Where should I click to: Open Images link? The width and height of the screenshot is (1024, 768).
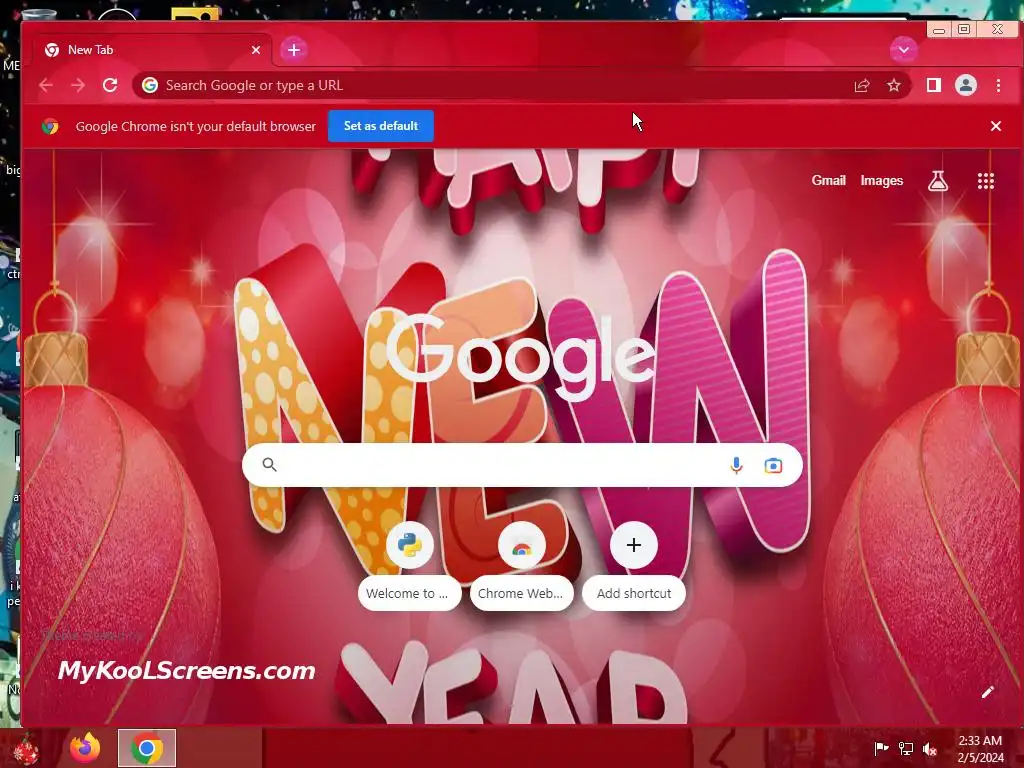click(x=882, y=181)
